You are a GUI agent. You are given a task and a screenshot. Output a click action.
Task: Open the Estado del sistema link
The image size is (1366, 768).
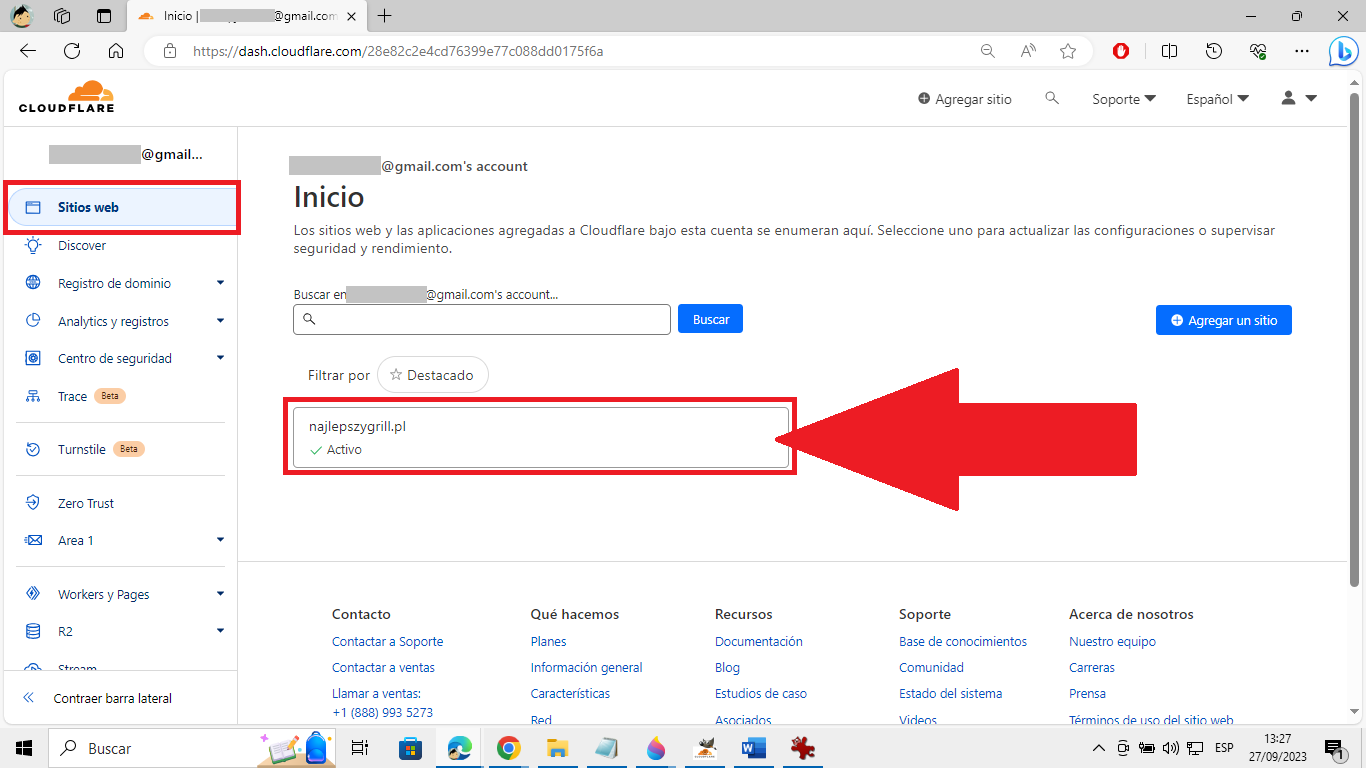pos(950,693)
